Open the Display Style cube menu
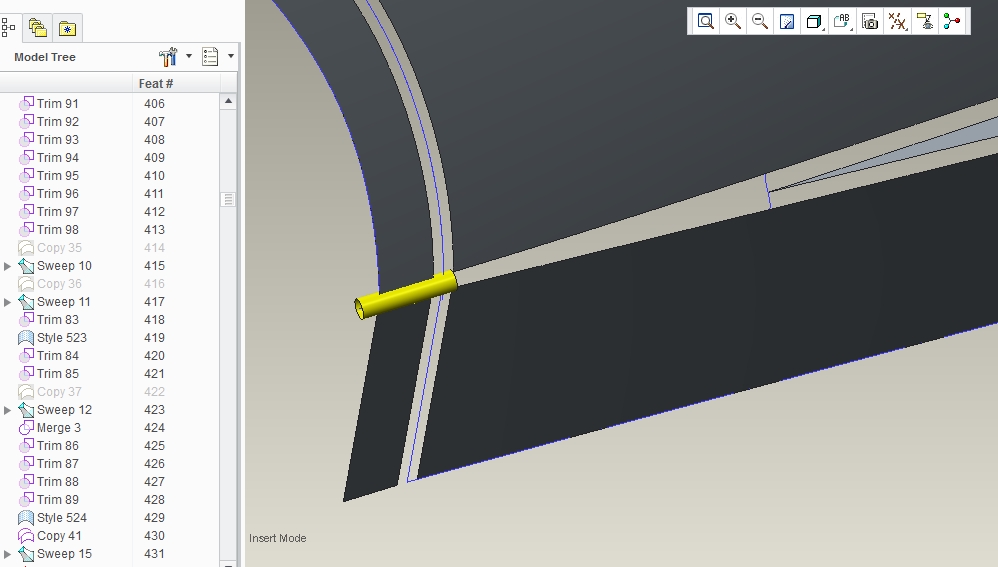This screenshot has height=567, width=998. pos(814,22)
